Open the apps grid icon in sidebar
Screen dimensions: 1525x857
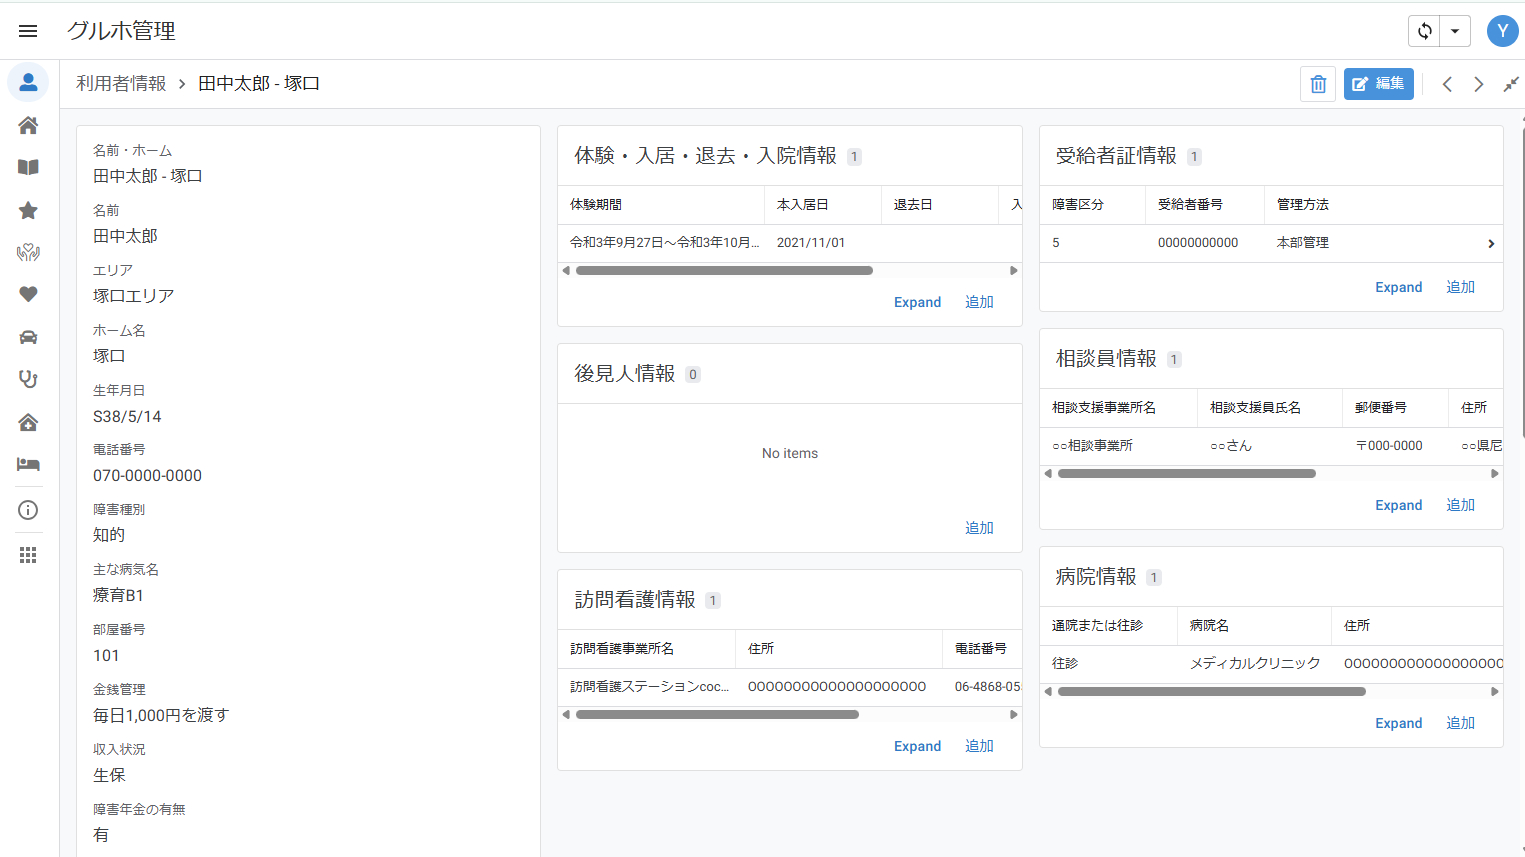pyautogui.click(x=28, y=555)
